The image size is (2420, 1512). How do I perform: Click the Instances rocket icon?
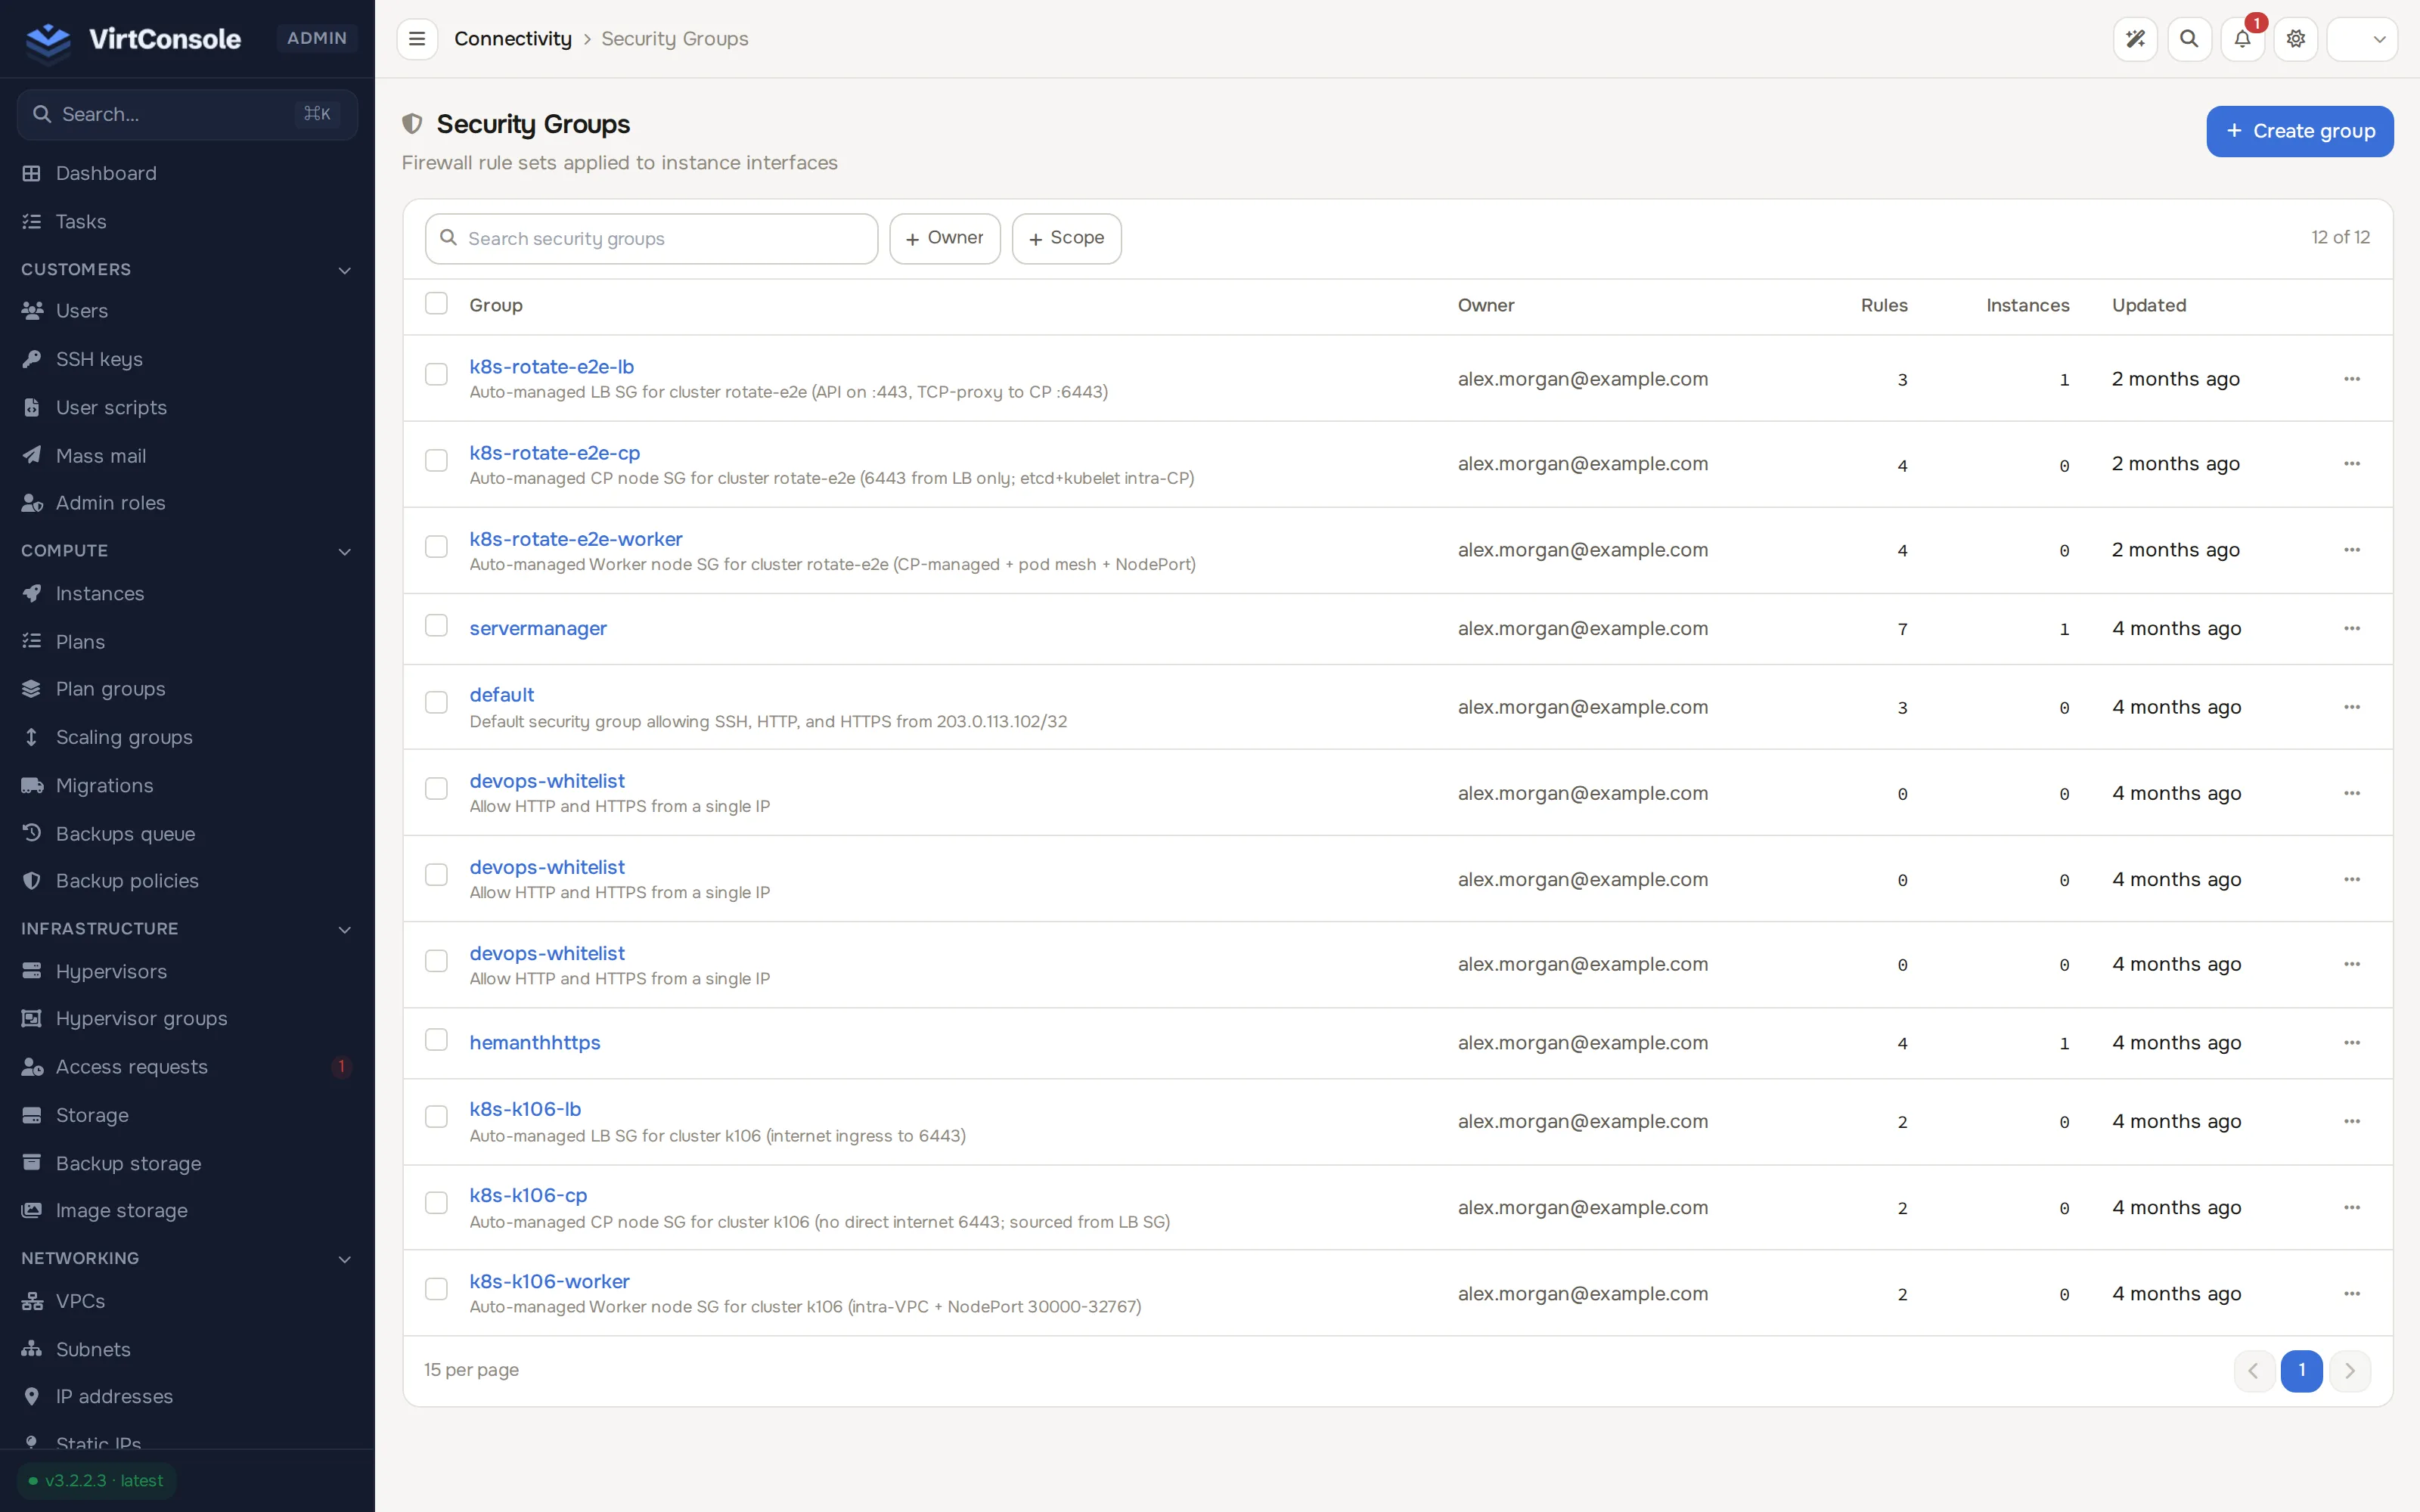click(x=32, y=593)
